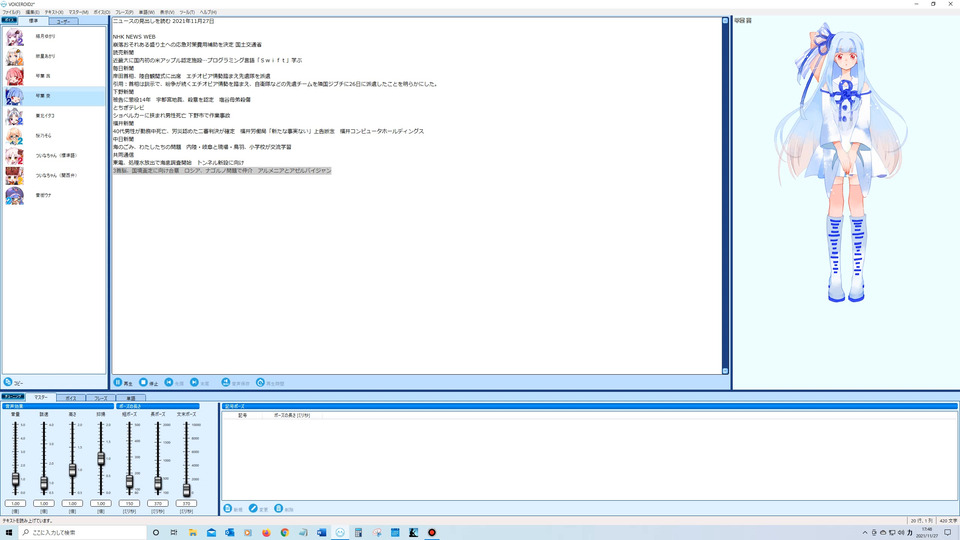Open the notification center icon

click(948, 533)
